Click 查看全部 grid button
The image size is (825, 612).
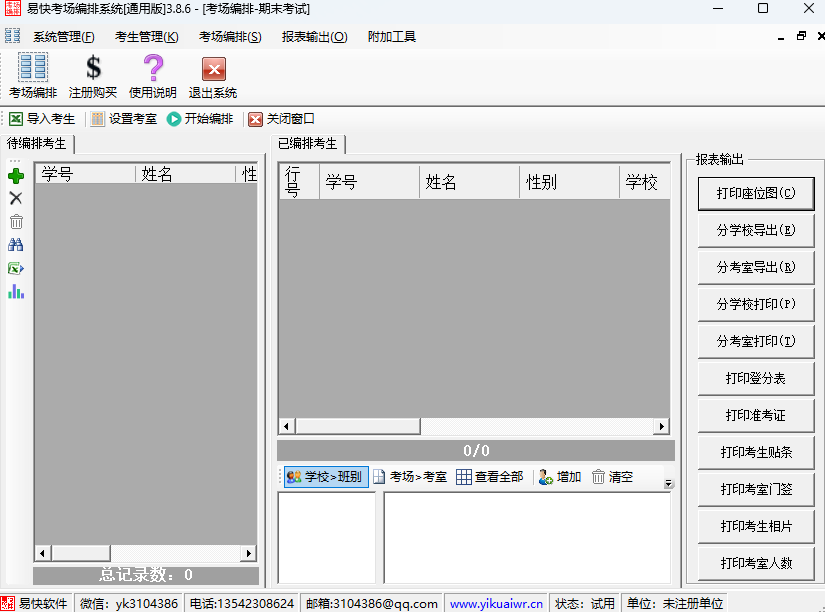[490, 477]
